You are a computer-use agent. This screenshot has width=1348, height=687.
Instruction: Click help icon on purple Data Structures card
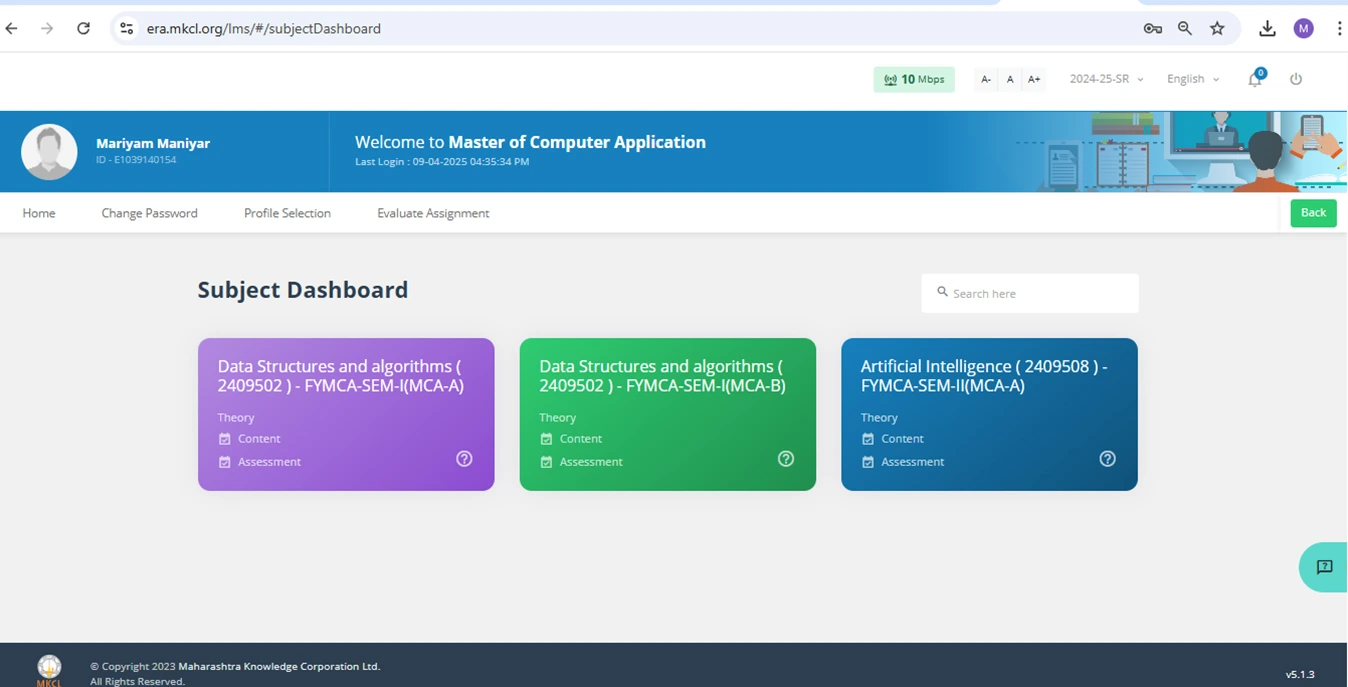pos(464,459)
